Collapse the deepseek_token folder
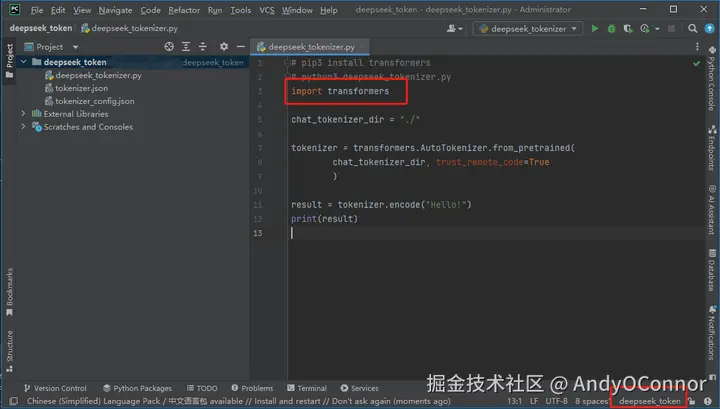Viewport: 720px width, 409px height. pos(23,62)
